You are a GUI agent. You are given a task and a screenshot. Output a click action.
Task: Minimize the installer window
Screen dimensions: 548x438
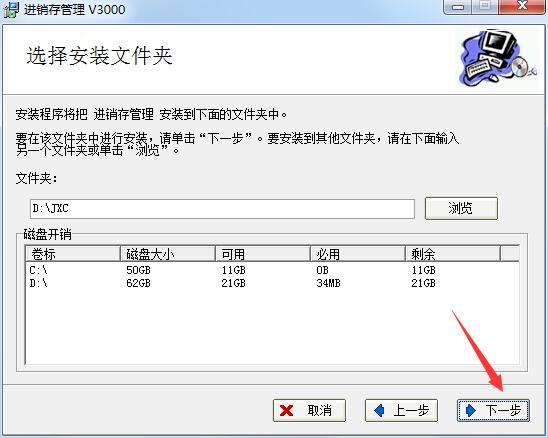point(457,6)
